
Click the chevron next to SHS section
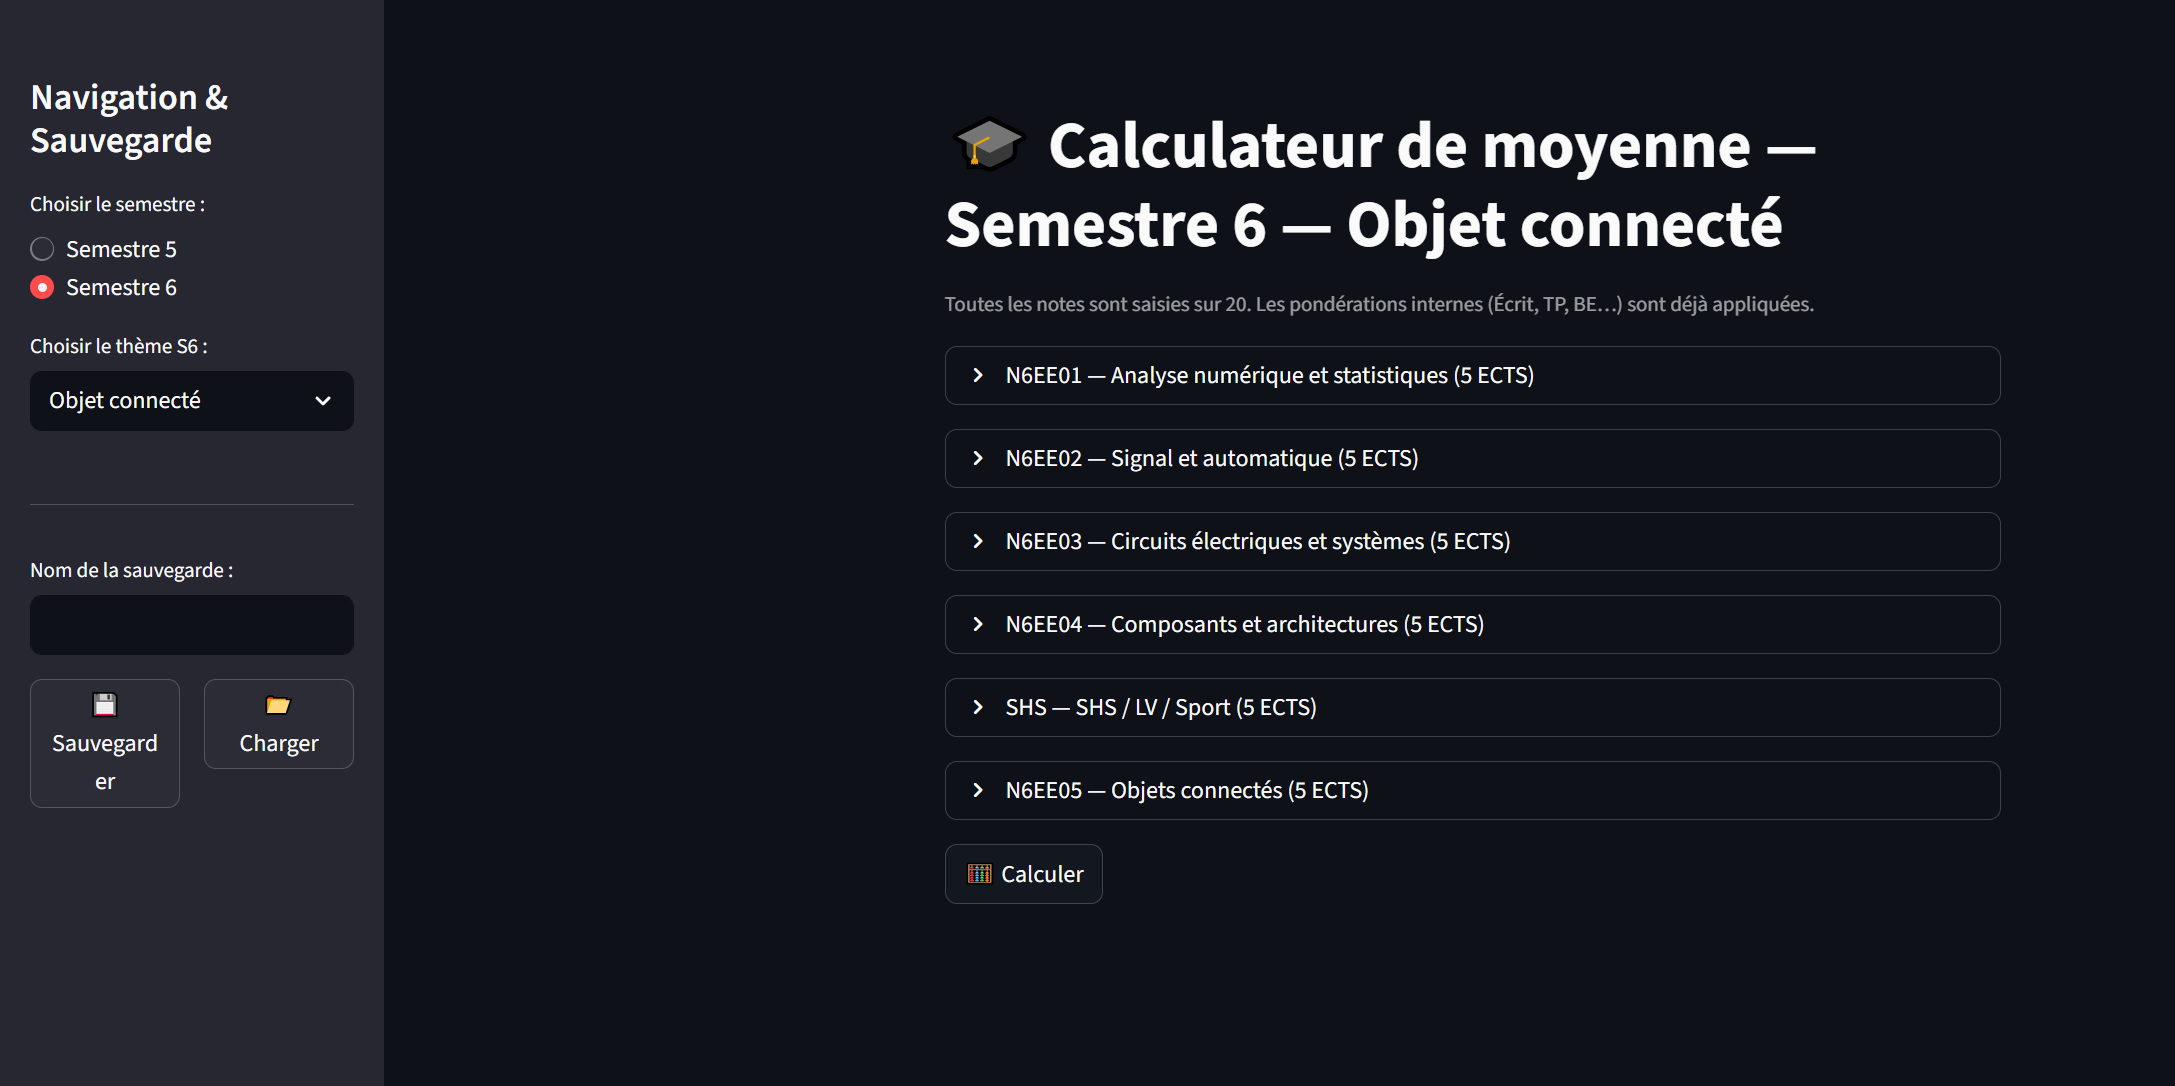pos(977,707)
